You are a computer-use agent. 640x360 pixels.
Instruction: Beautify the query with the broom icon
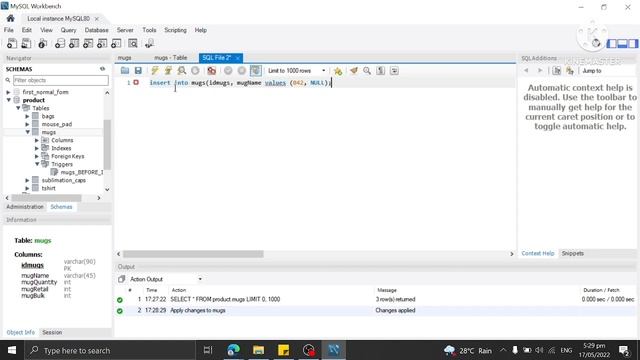[353, 71]
